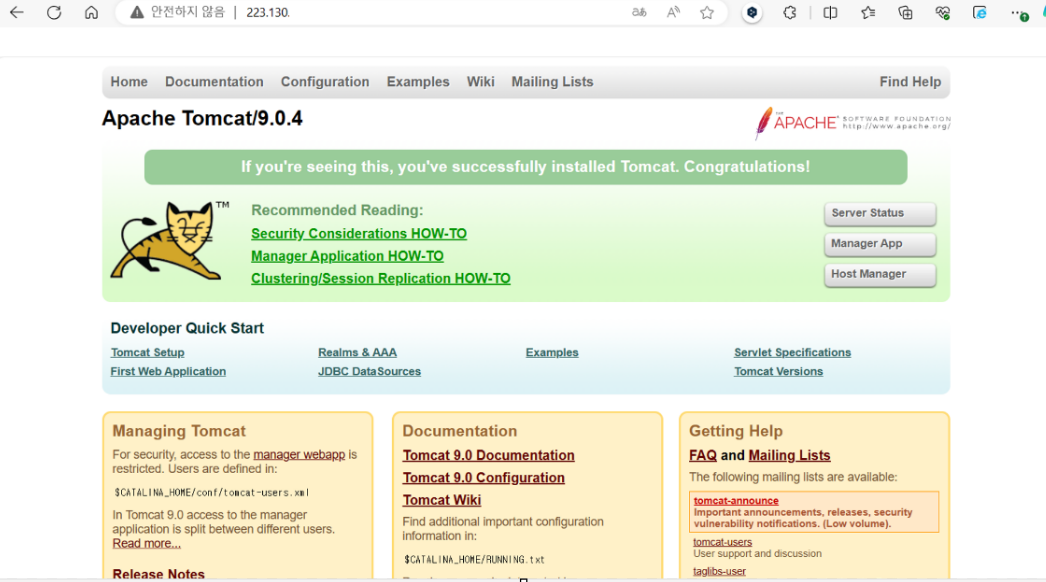Activate the read aloud icon
Image resolution: width=1046 pixels, height=582 pixels.
tap(673, 12)
